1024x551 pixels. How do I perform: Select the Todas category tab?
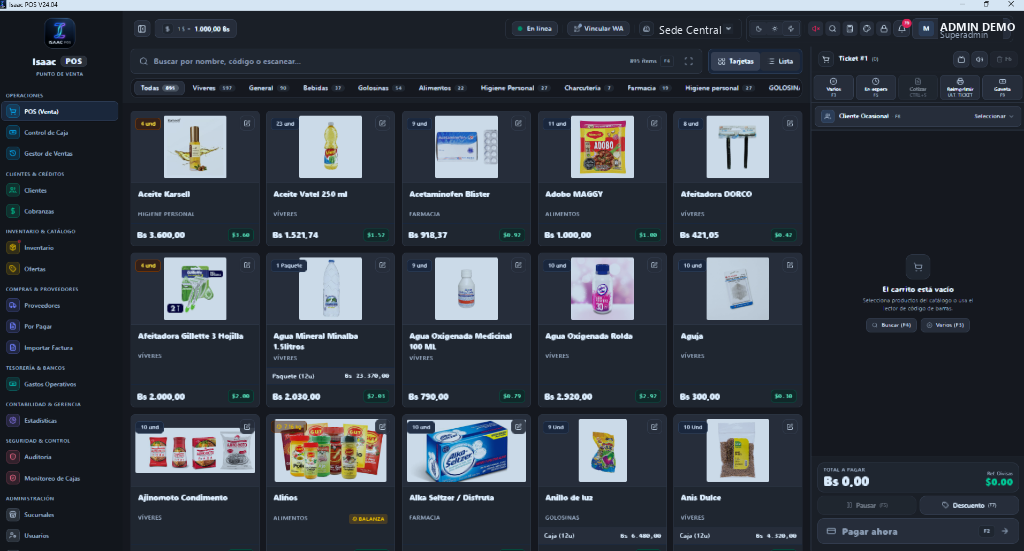pyautogui.click(x=159, y=88)
